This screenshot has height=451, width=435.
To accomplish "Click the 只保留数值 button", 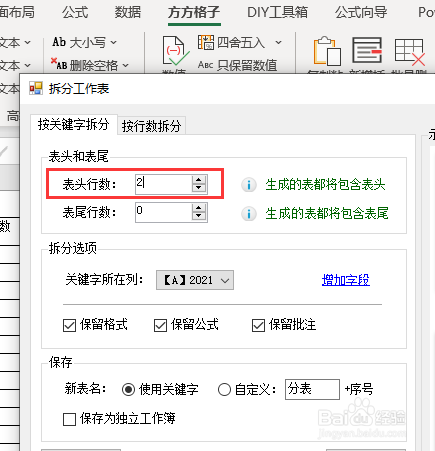I will [x=237, y=65].
